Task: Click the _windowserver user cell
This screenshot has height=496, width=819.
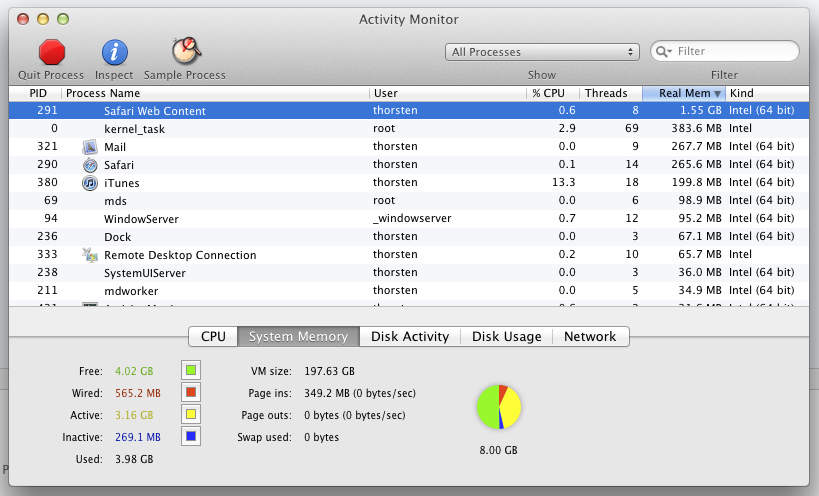Action: point(412,218)
